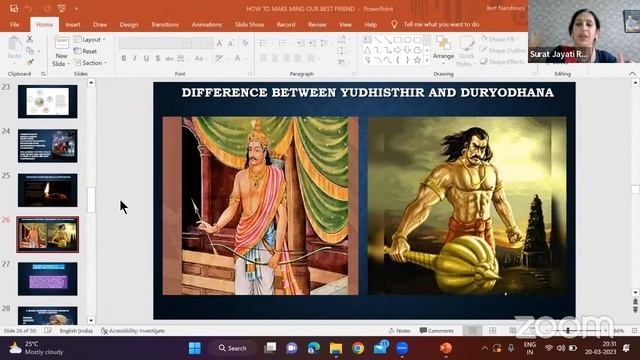The height and width of the screenshot is (360, 640).
Task: Collapse the ribbon with the chevron
Action: coord(632,73)
